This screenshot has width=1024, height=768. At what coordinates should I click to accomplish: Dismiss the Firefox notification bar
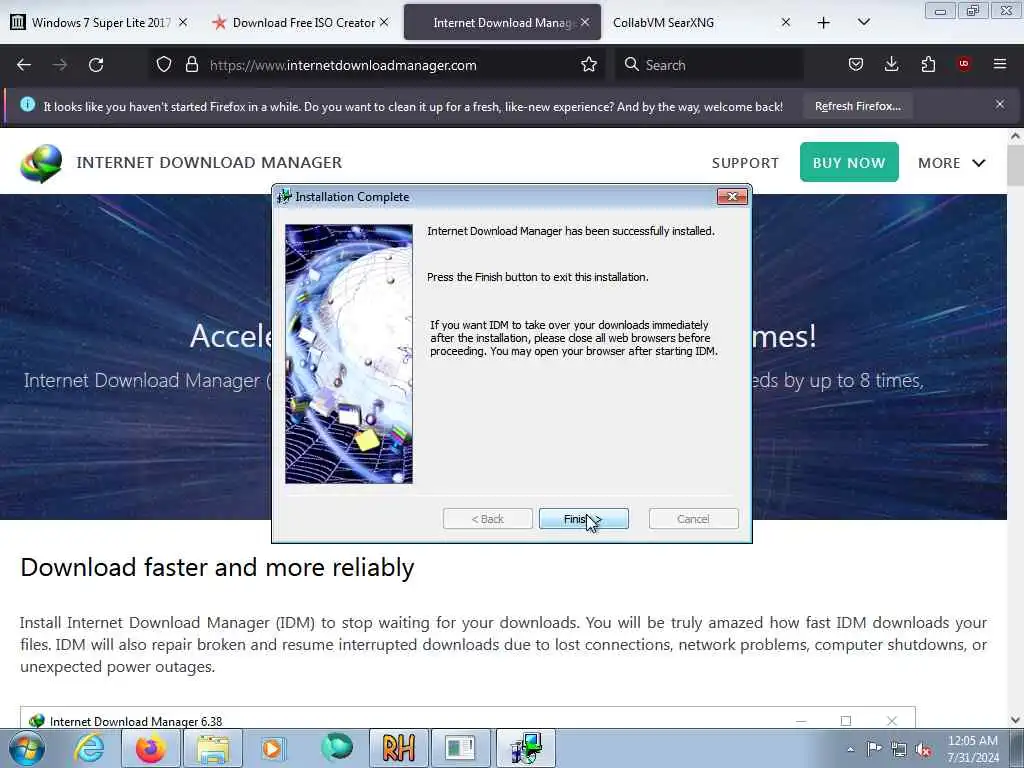coord(1000,104)
